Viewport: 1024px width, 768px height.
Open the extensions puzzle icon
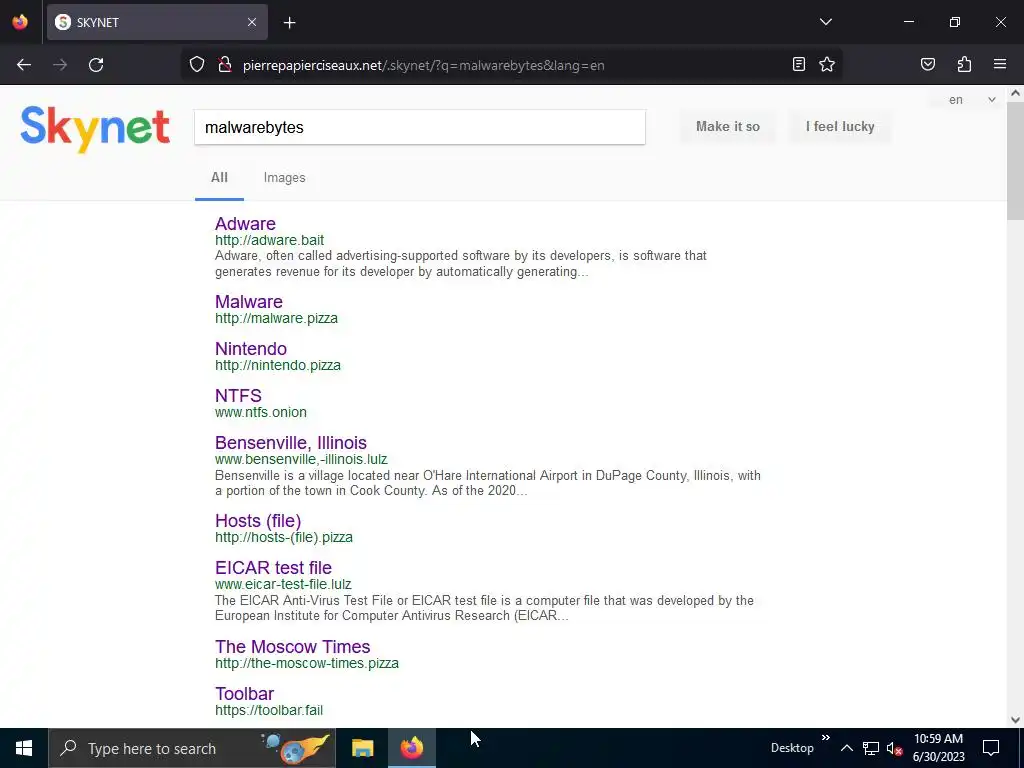(964, 64)
